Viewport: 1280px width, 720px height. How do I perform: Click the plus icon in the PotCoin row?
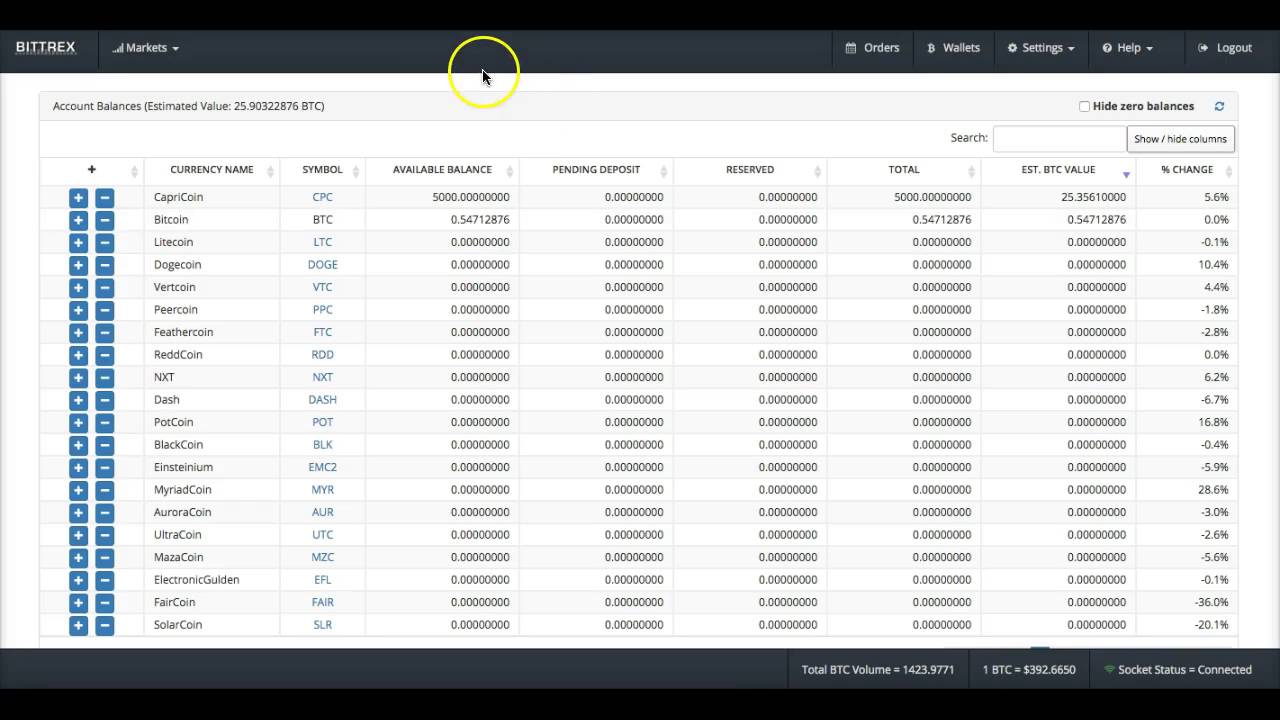78,423
